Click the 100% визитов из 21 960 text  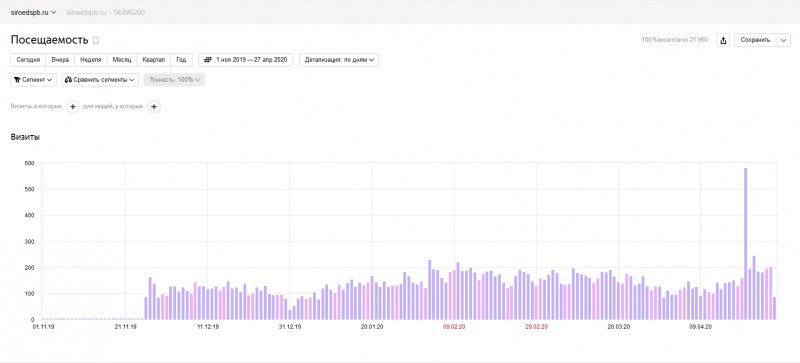click(674, 40)
